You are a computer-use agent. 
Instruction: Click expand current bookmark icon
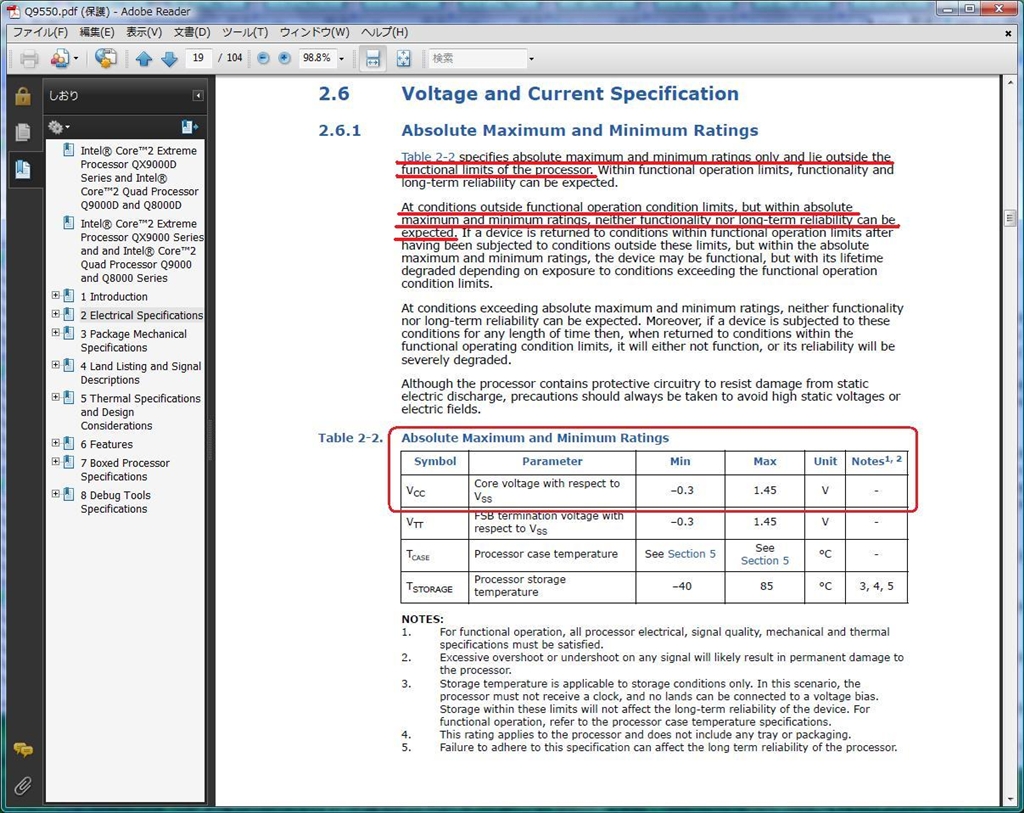[189, 127]
